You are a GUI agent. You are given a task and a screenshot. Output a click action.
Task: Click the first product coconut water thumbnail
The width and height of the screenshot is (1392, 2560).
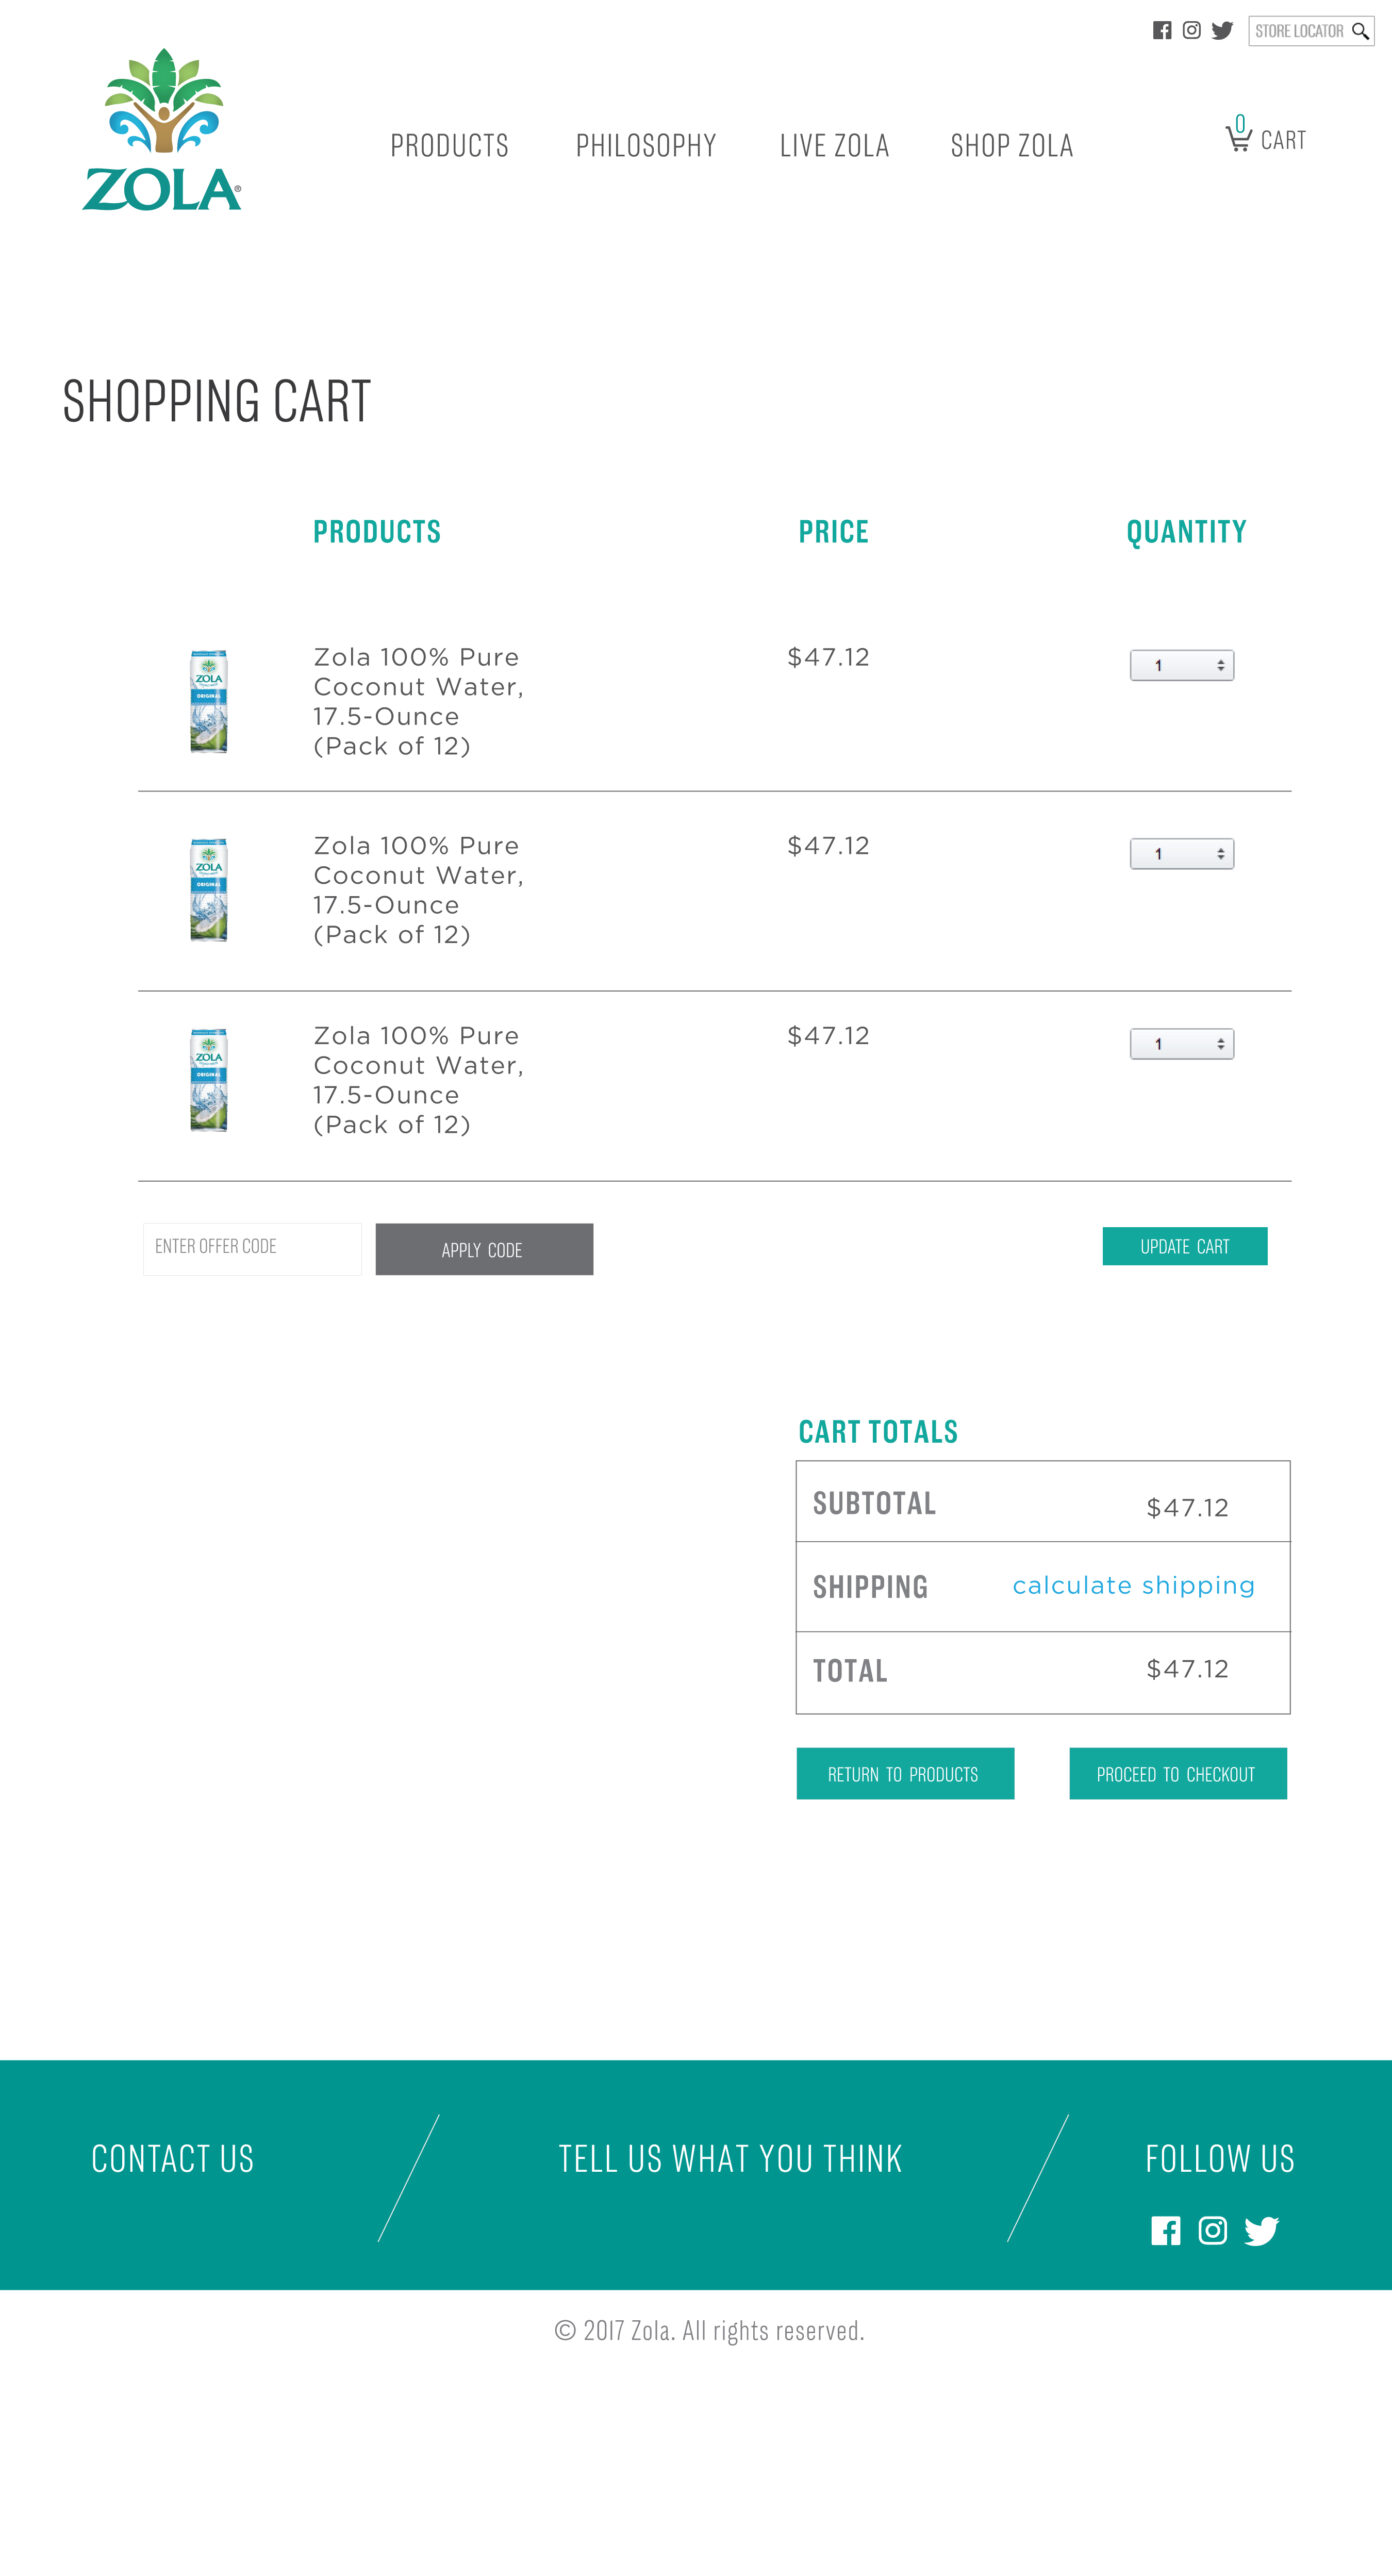(x=209, y=701)
